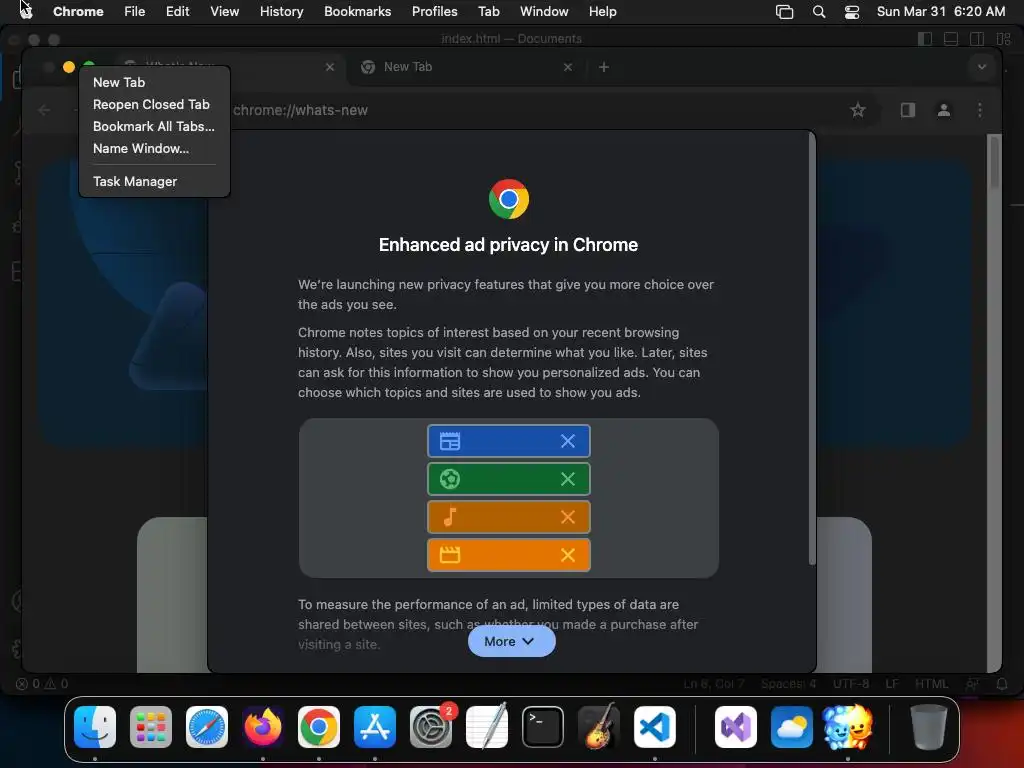Open VS Code customize layout icon
Screen dimensions: 1024x768
click(1003, 39)
